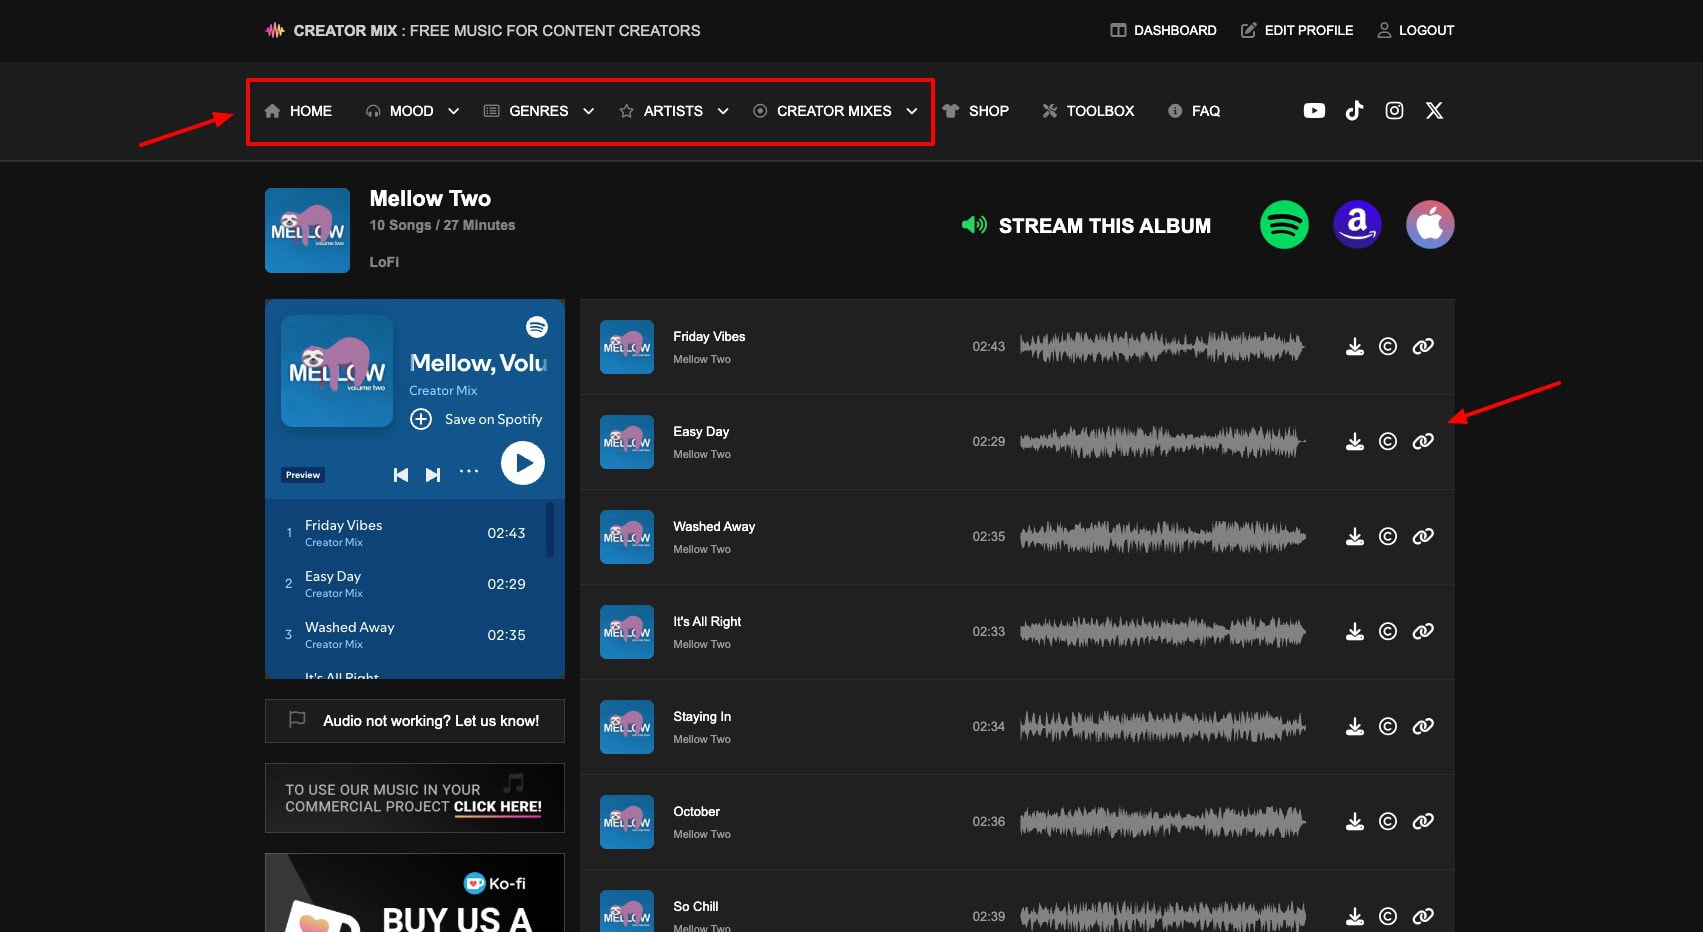The image size is (1703, 932).
Task: Save the album on Spotify
Action: coord(477,419)
